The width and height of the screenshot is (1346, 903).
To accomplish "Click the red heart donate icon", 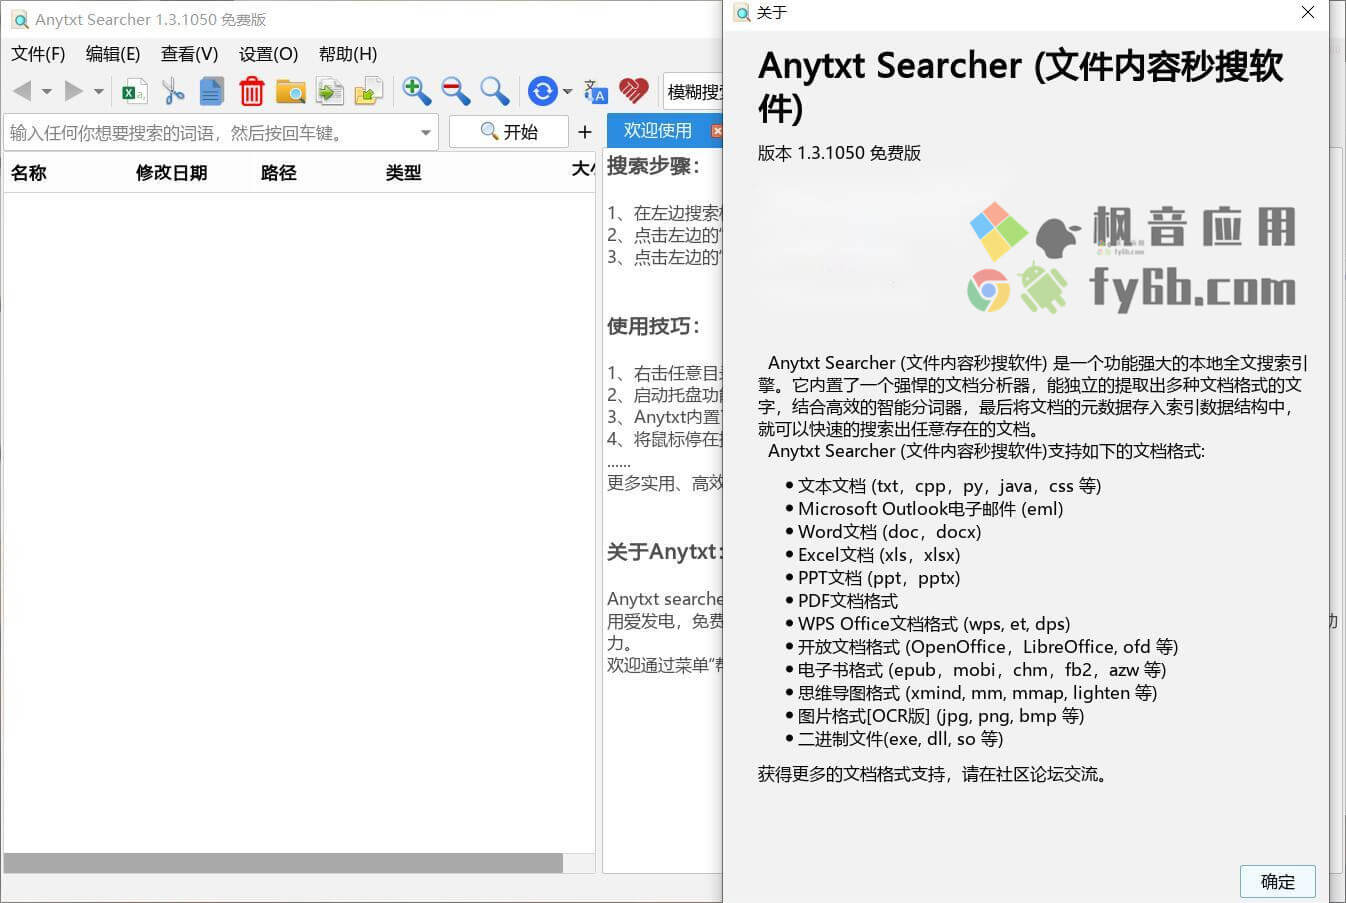I will (633, 92).
